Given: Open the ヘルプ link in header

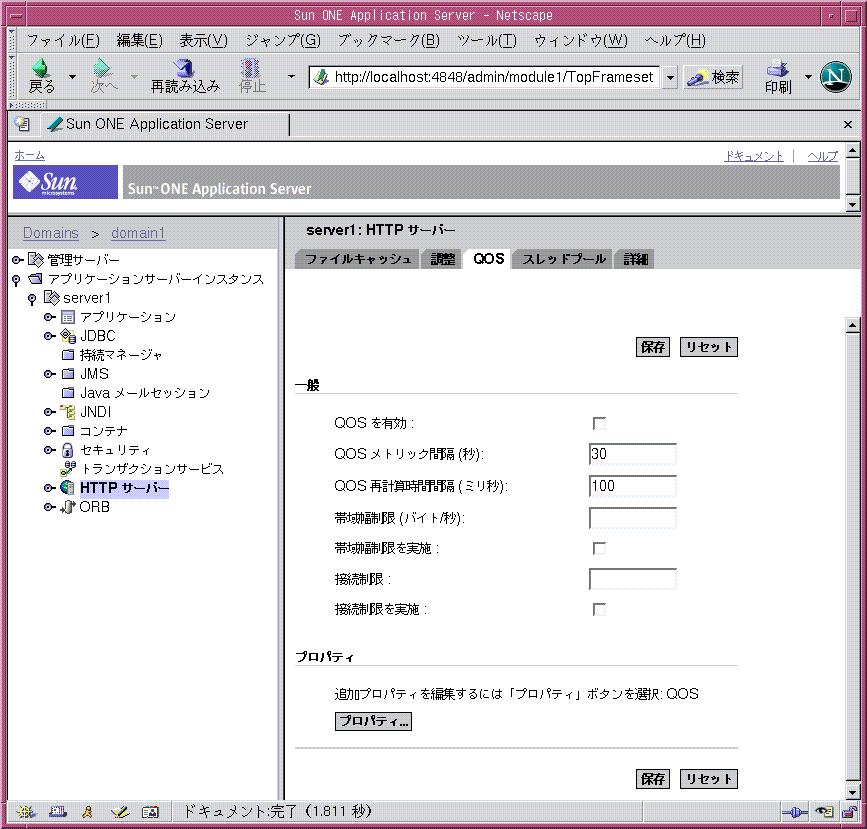Looking at the screenshot, I should click(x=822, y=157).
